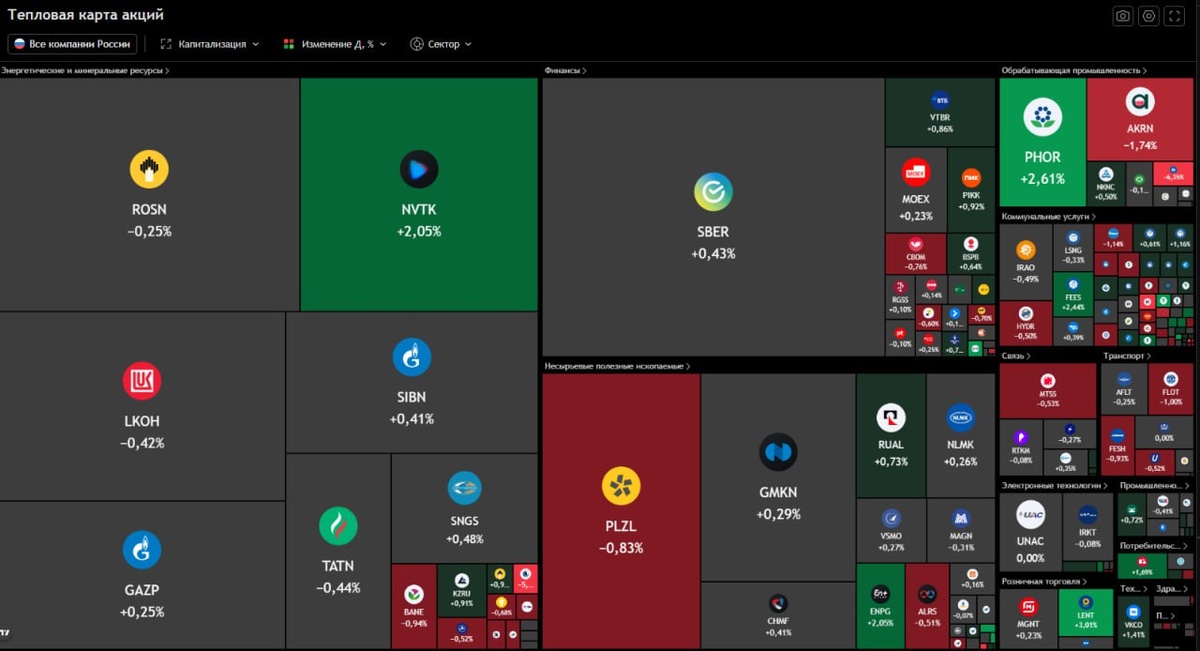Click the MGNT red logo
This screenshot has height=651, width=1200.
pos(1029,607)
